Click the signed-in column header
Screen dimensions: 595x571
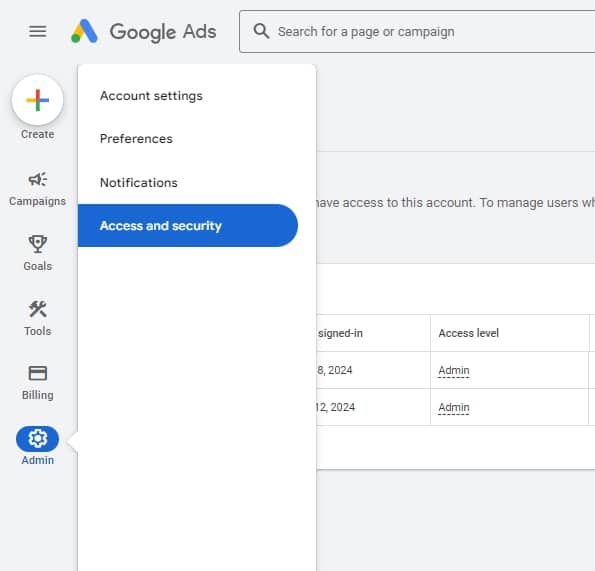point(340,333)
